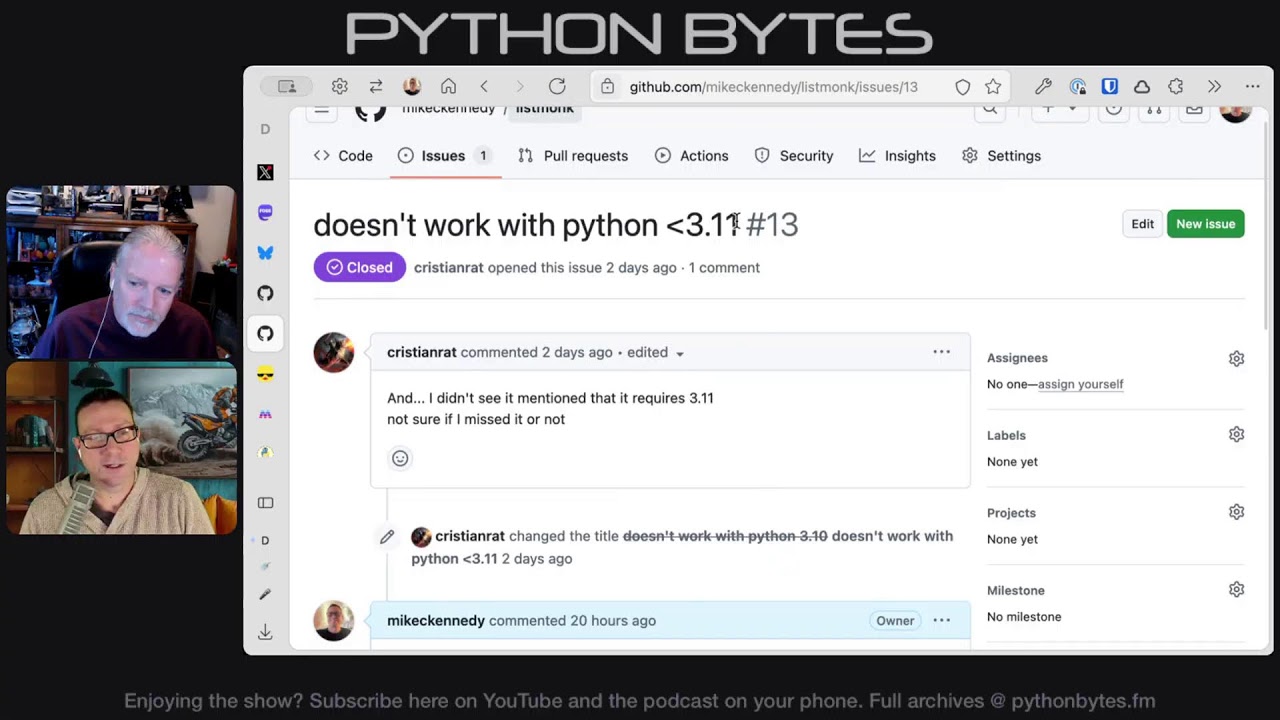The width and height of the screenshot is (1280, 720).
Task: Open Milestone settings gear
Action: tap(1236, 590)
